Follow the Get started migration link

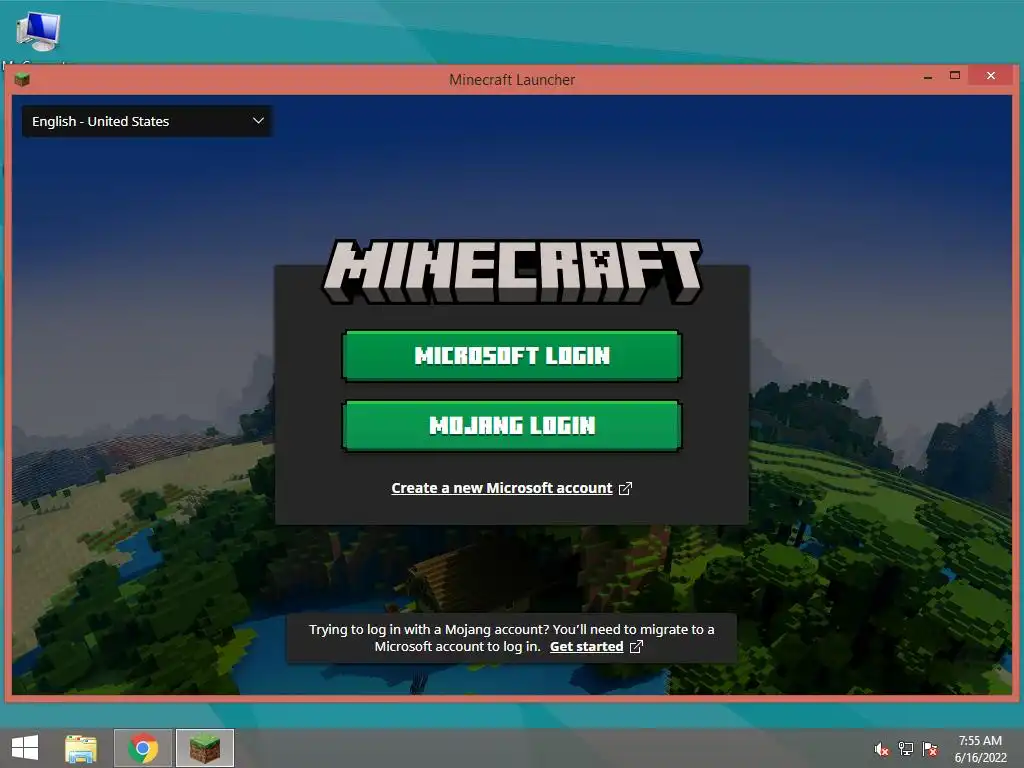tap(586, 647)
